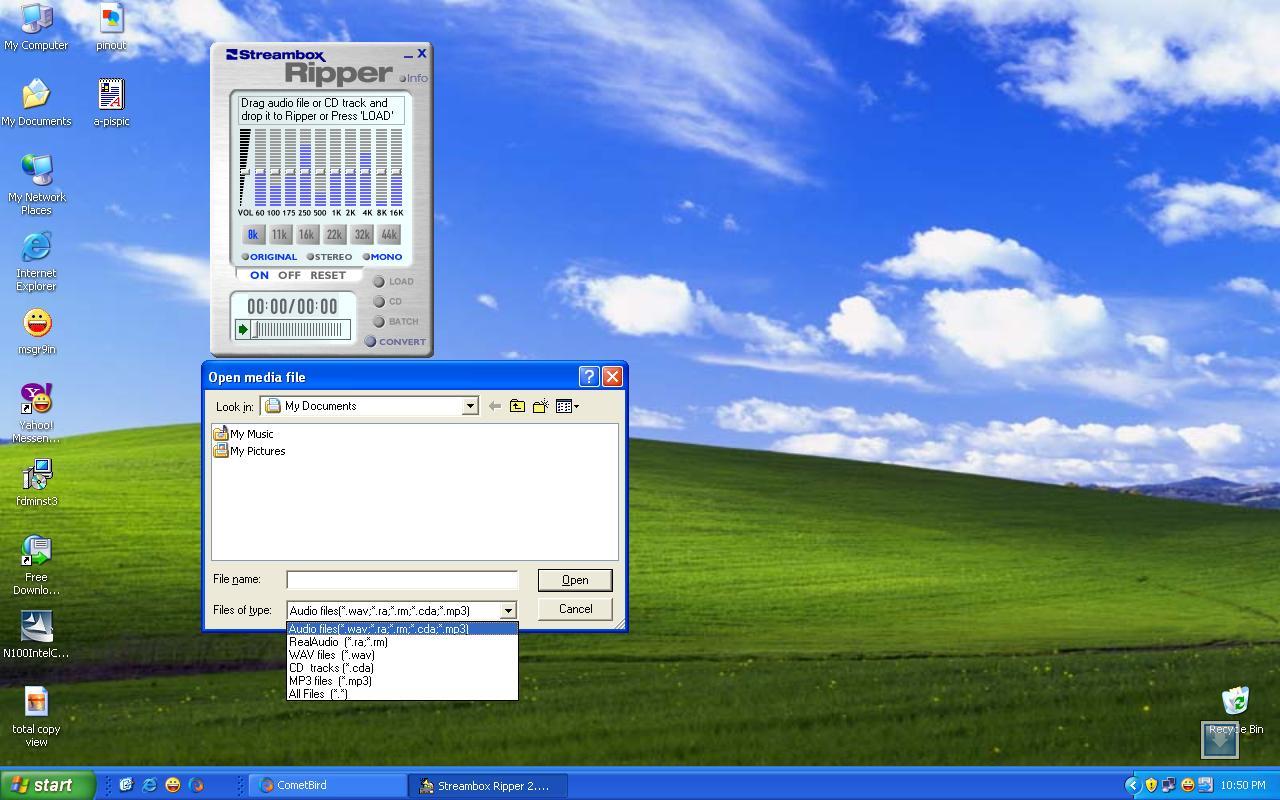The image size is (1280, 800).
Task: Click the Info button in Streambox Ripper
Action: [415, 78]
